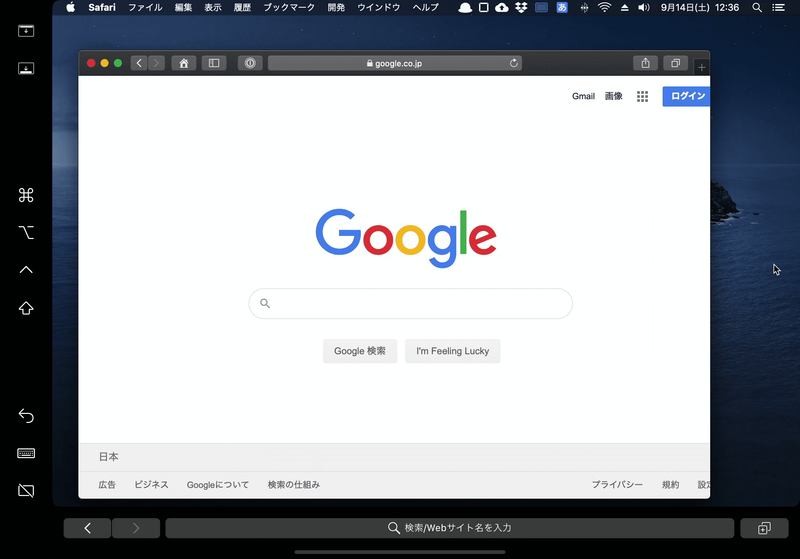This screenshot has width=800, height=559.
Task: Show the on-screen keyboard from sidebar
Action: (26, 453)
